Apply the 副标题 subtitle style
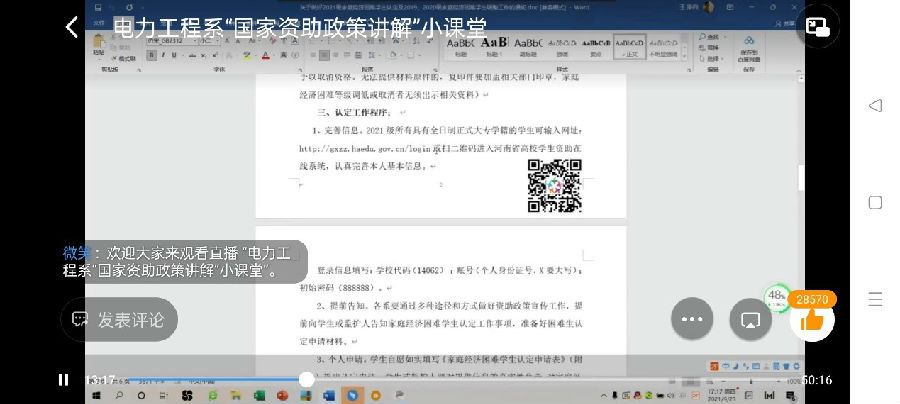The image size is (900, 404). tap(528, 46)
